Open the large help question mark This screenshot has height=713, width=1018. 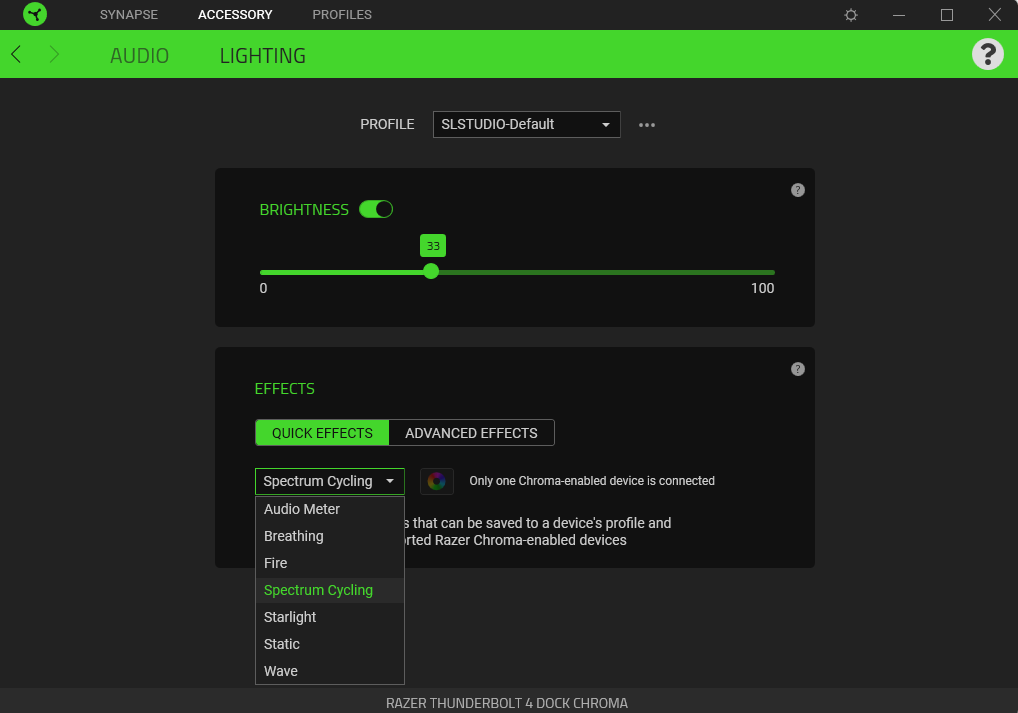tap(987, 54)
